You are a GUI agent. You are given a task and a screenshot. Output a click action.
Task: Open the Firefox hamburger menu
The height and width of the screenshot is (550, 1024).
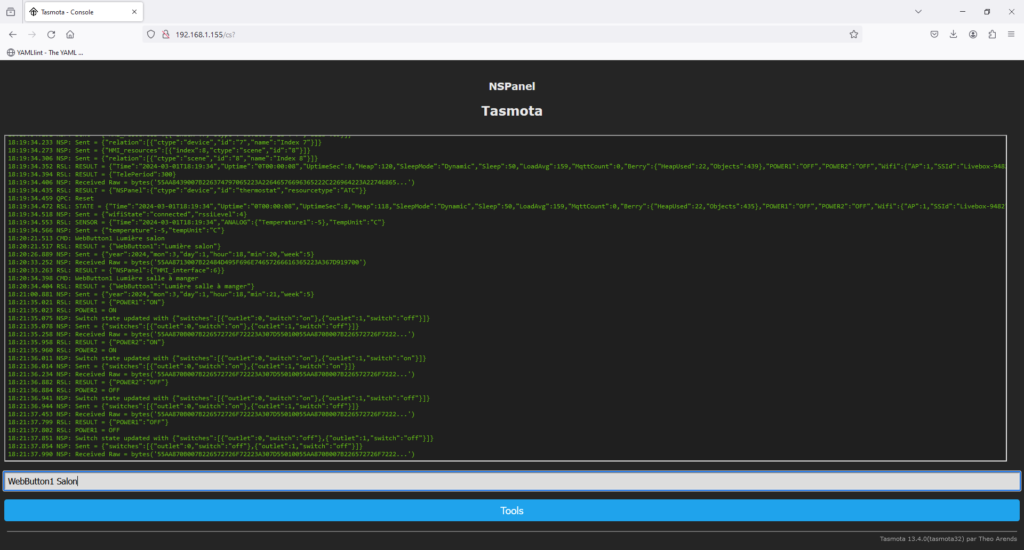pyautogui.click(x=1011, y=35)
